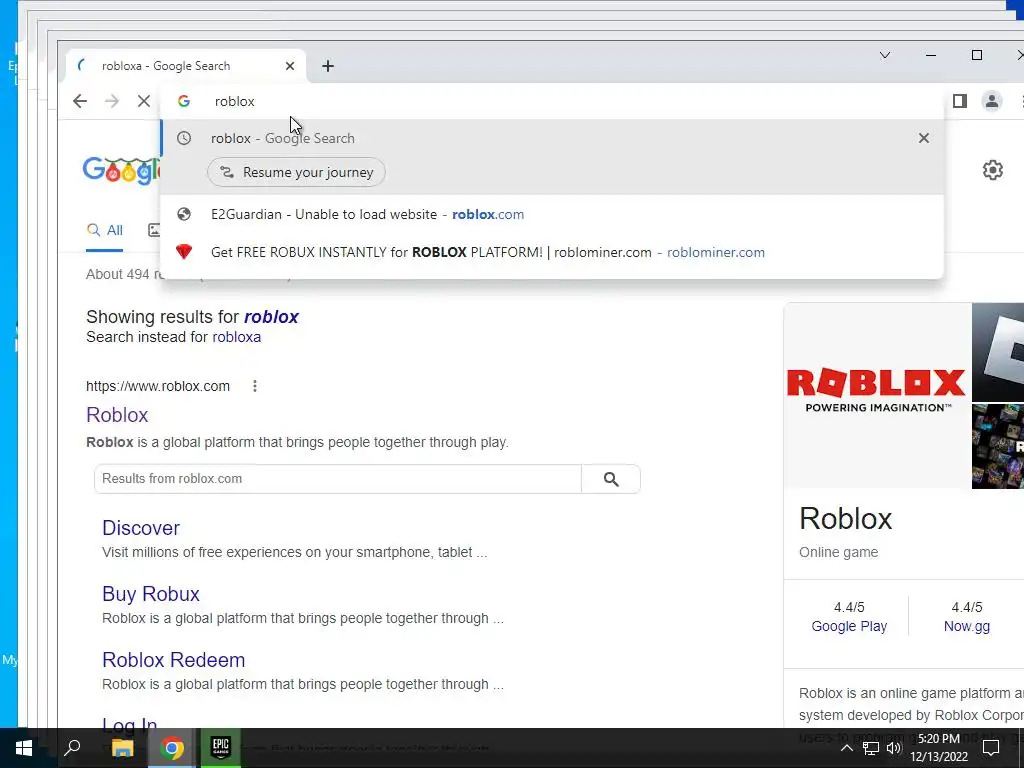Select the E2Guardian roblox.com suggestion

coord(552,214)
